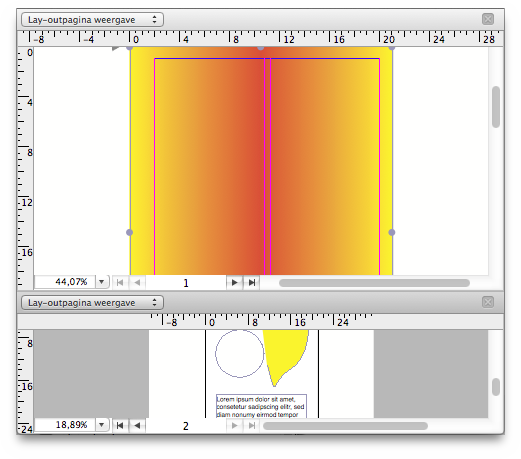Open bottom Lay-outpagina weergave dropdown
The width and height of the screenshot is (521, 459).
pyautogui.click(x=92, y=303)
